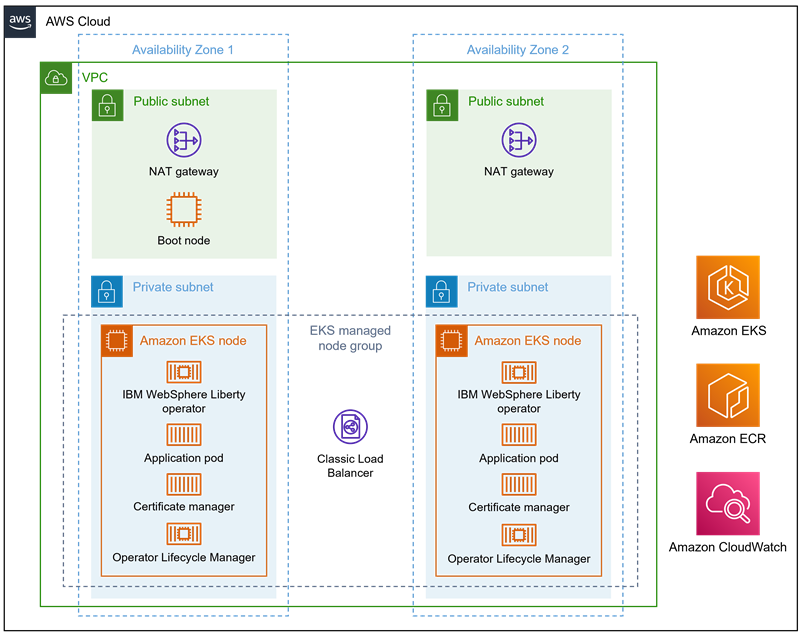Click the Certificate manager icon in Zone 1
This screenshot has width=800, height=637.
[x=184, y=485]
